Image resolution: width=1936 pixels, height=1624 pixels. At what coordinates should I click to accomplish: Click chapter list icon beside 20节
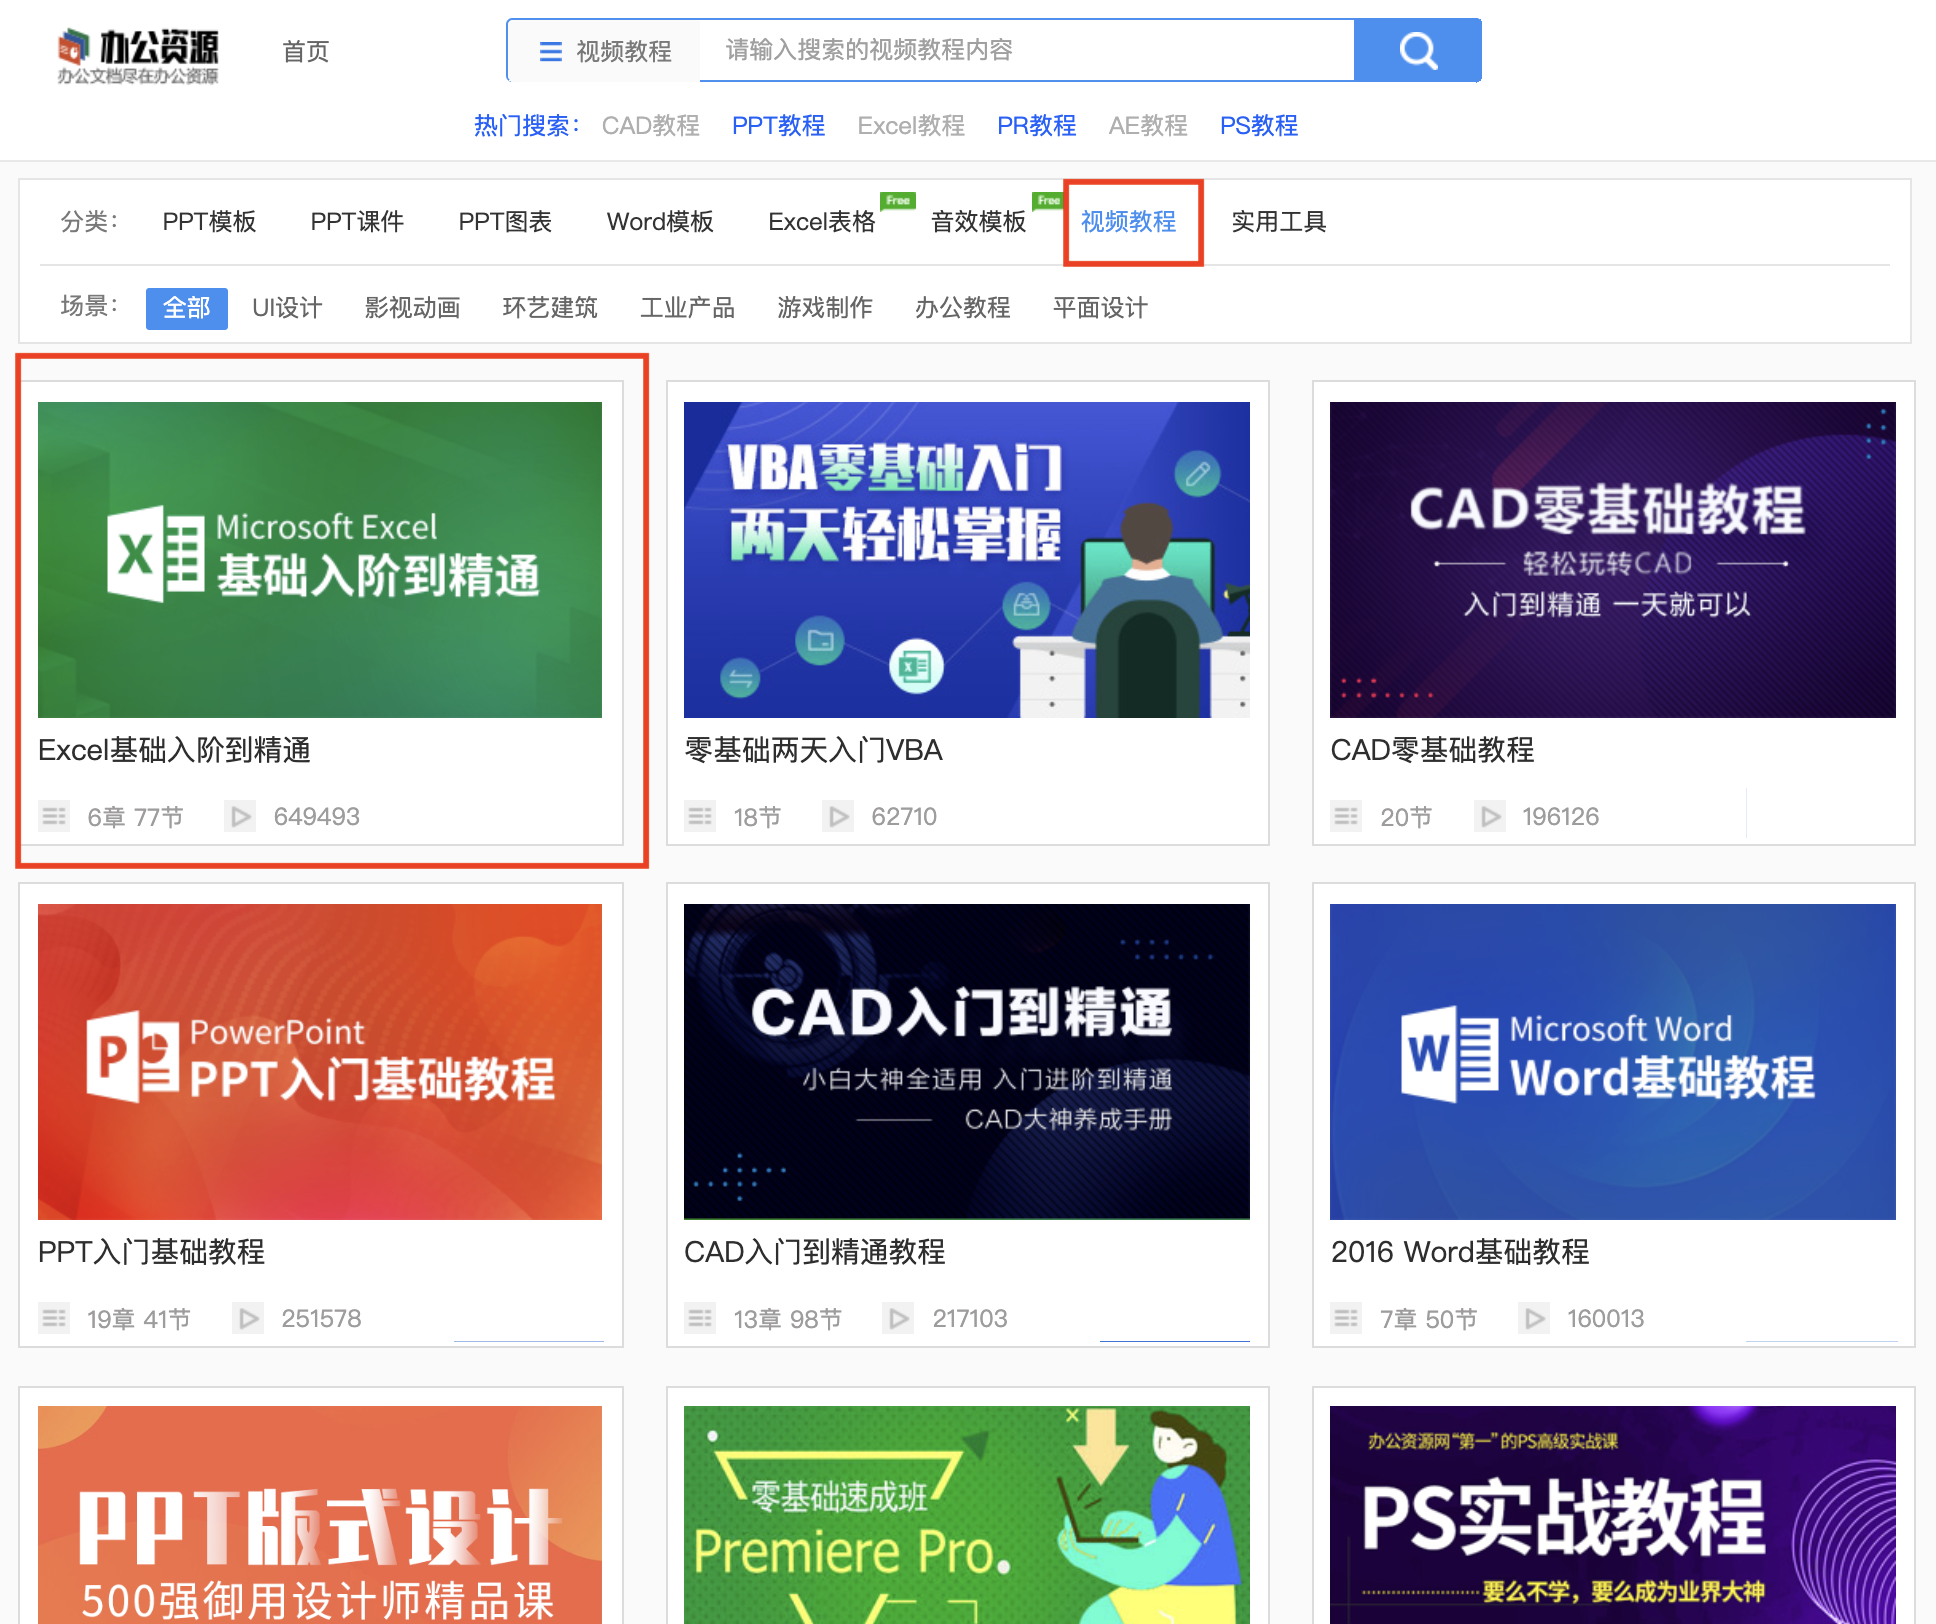coord(1346,817)
